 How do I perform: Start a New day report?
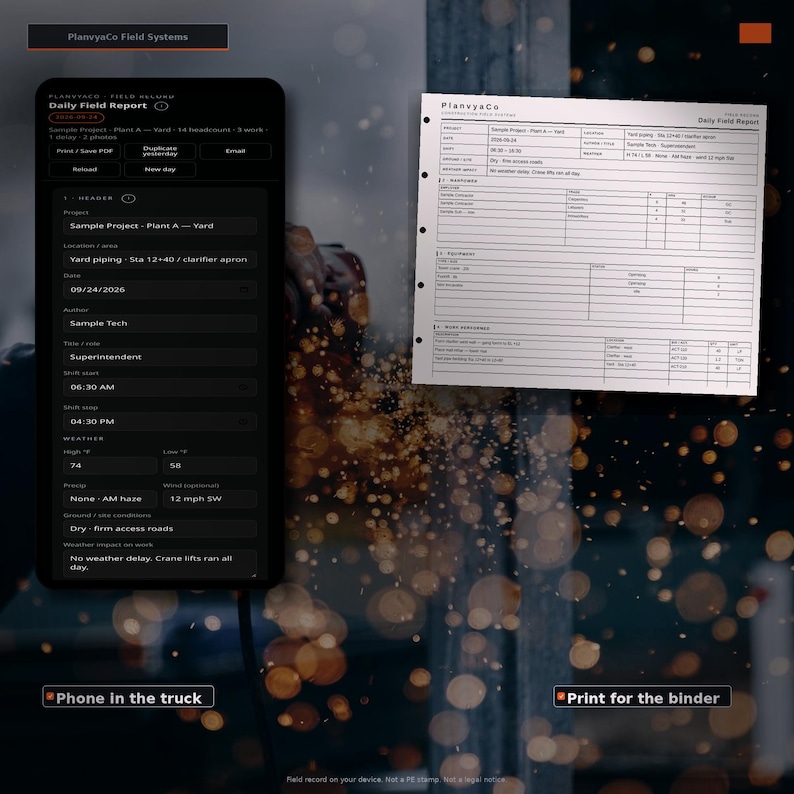tap(160, 170)
